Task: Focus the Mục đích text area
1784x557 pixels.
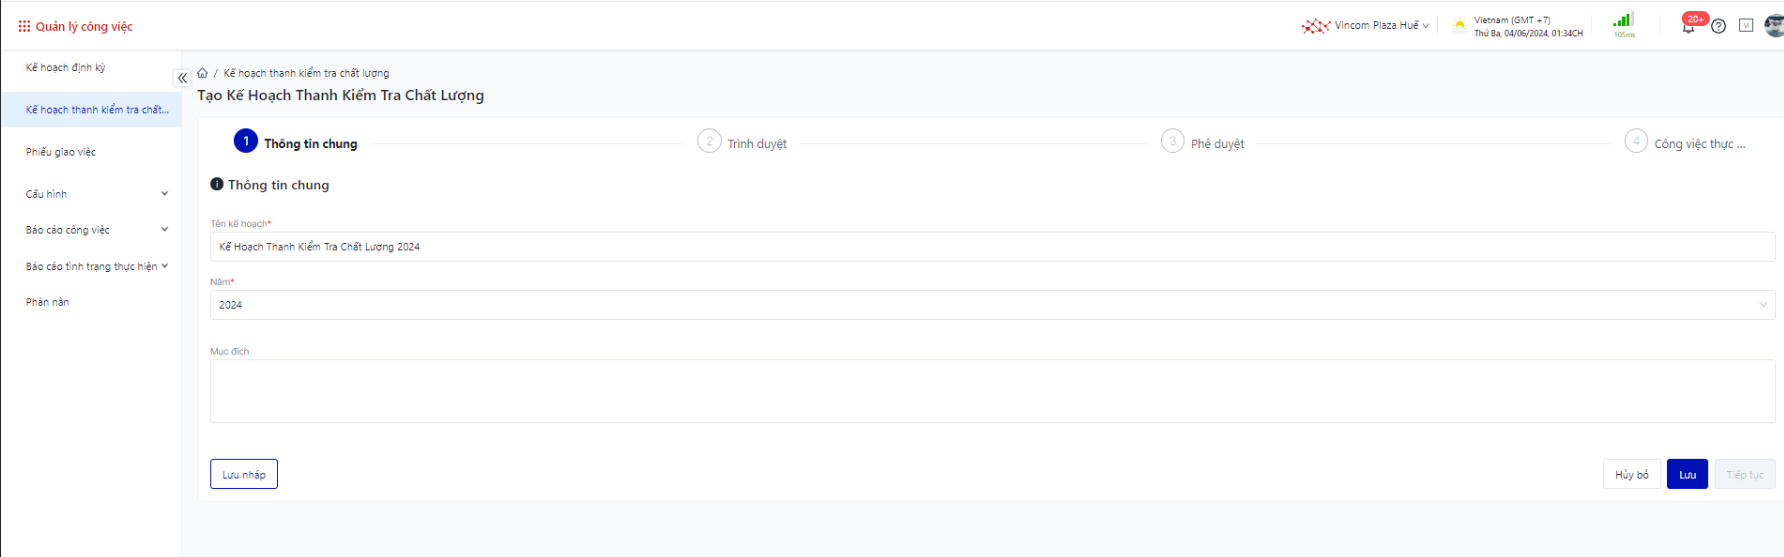Action: [x=992, y=391]
